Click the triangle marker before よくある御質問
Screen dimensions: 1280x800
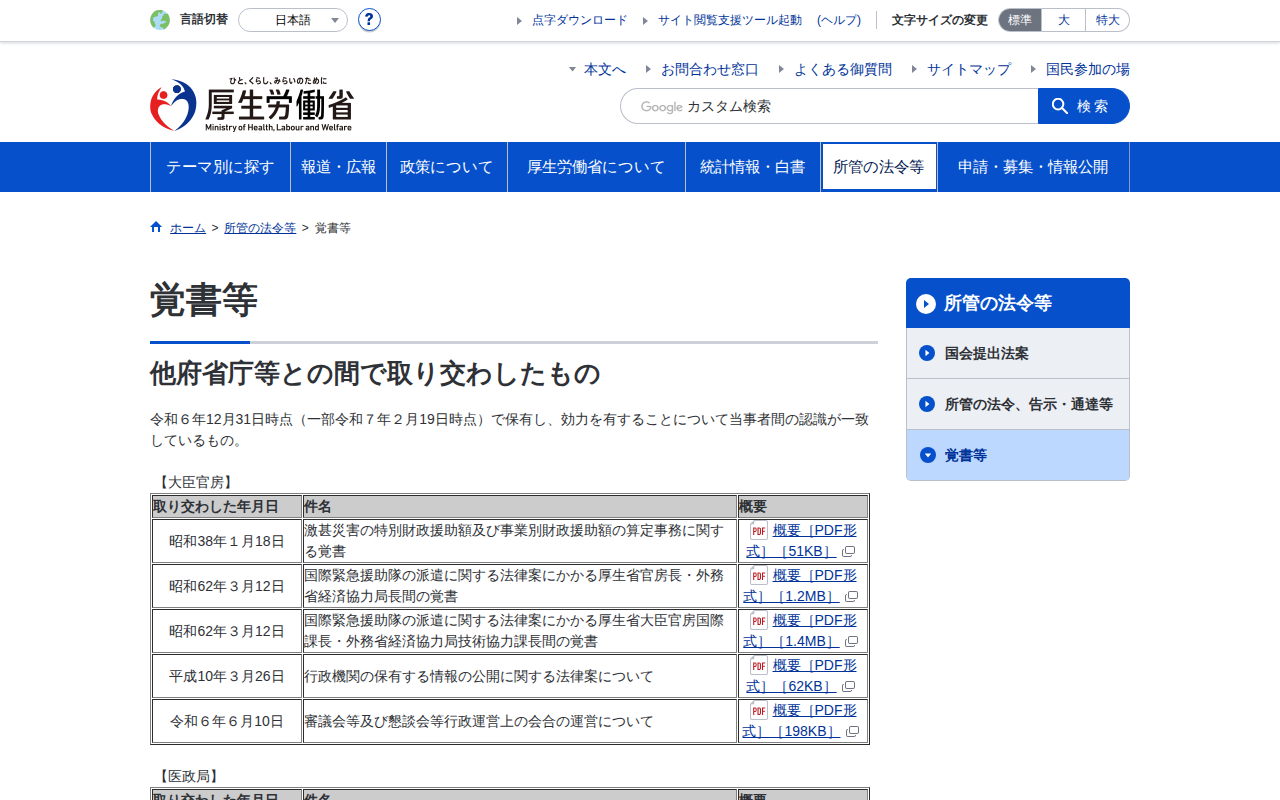point(782,69)
